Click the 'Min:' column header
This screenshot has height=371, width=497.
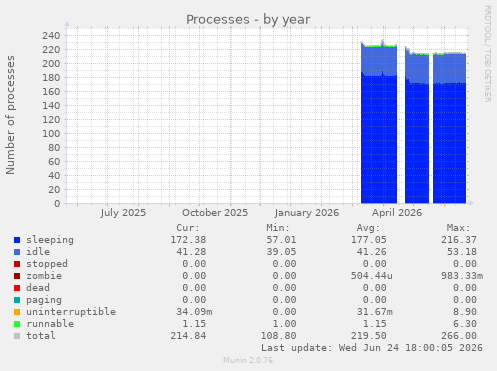(x=278, y=228)
